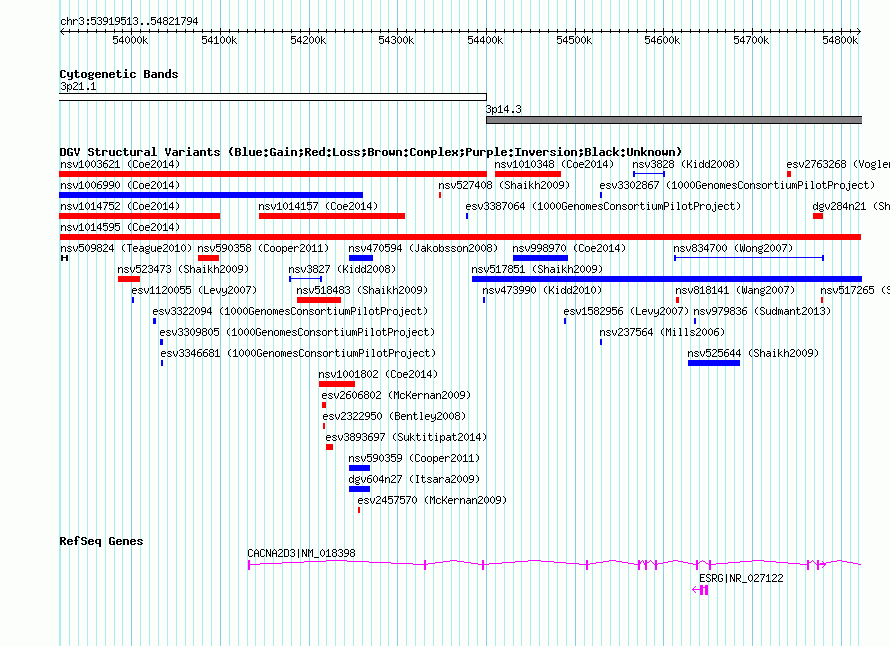Select esv3346681 1000Genomes label
The width and height of the screenshot is (890, 646).
point(298,354)
